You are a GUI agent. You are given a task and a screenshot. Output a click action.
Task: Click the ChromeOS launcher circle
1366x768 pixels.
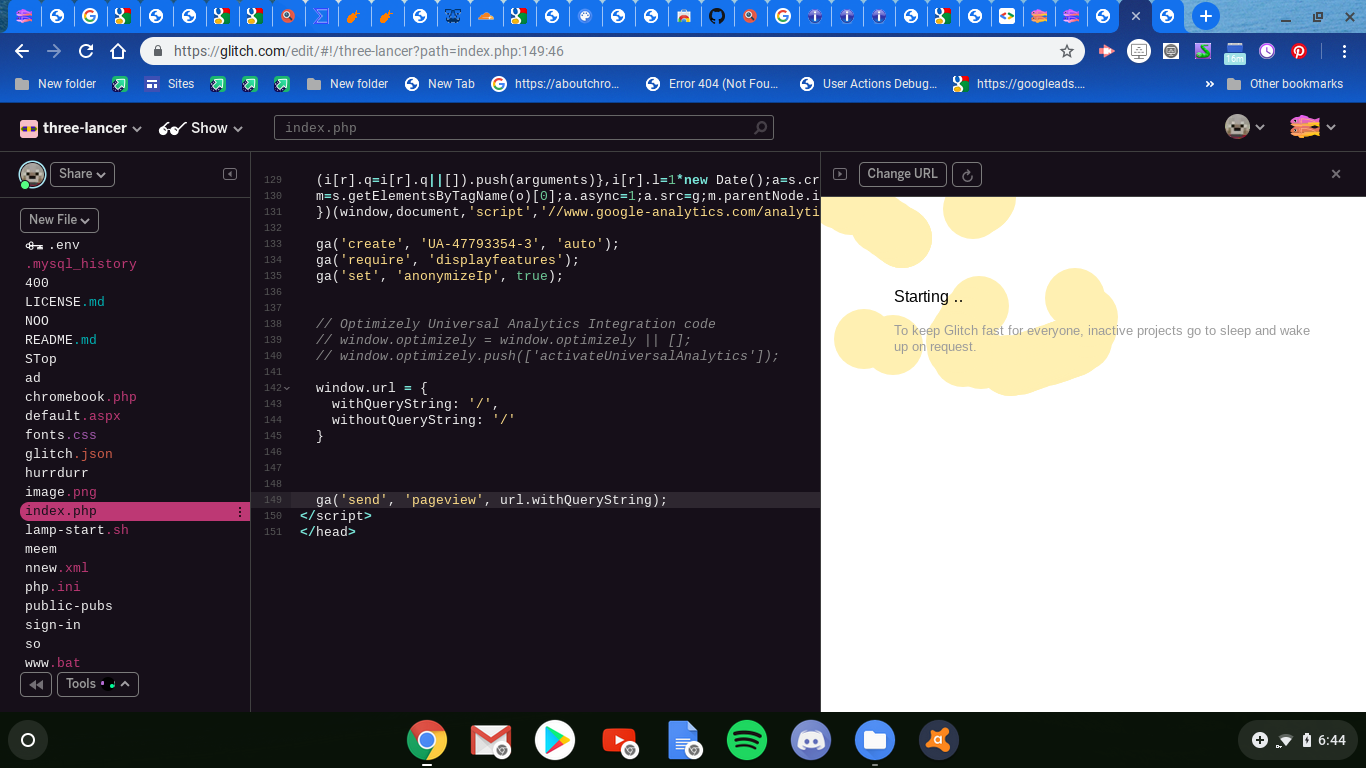tap(28, 741)
